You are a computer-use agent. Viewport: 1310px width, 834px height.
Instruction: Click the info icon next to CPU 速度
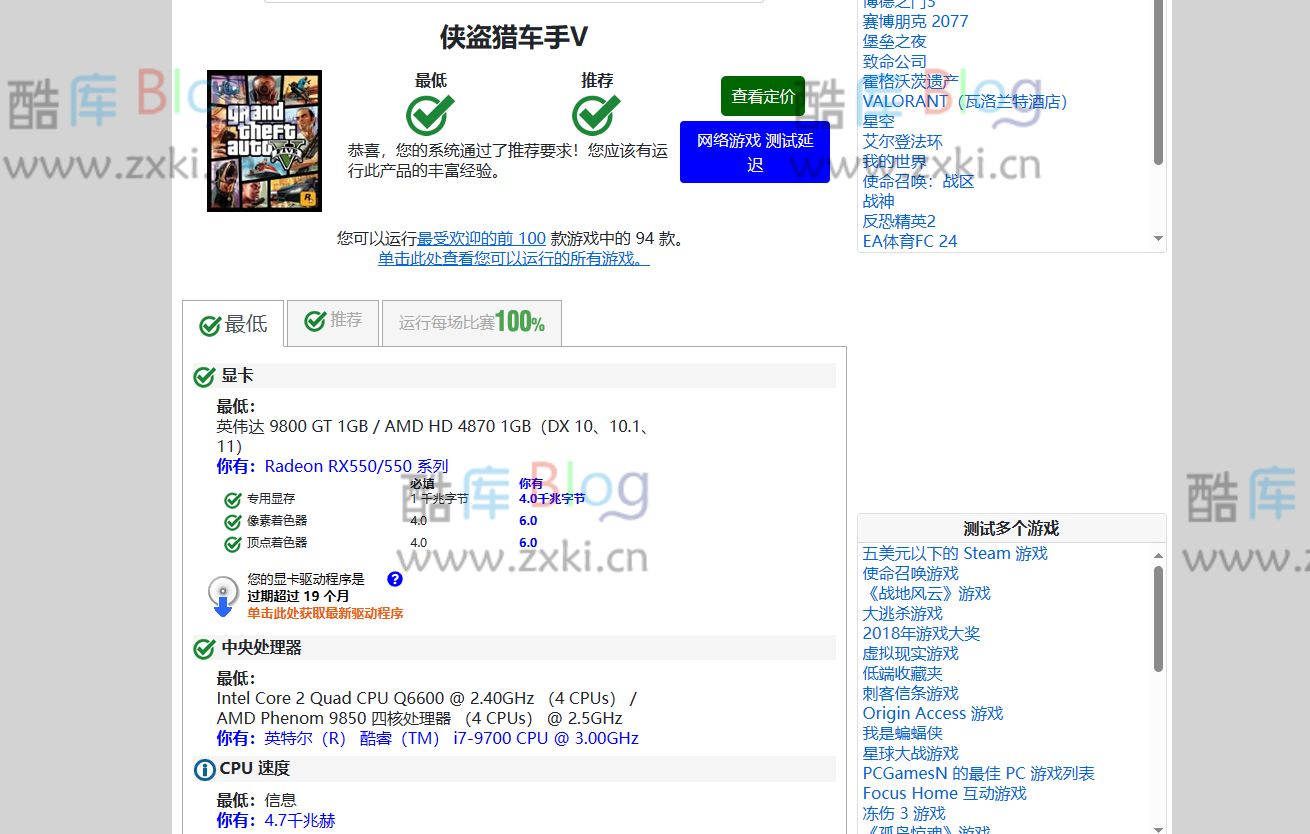[203, 769]
